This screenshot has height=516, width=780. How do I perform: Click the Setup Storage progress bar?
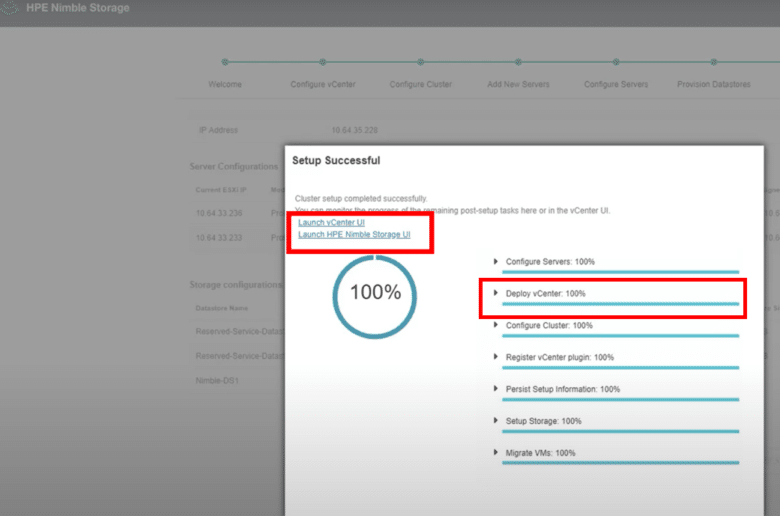click(620, 431)
